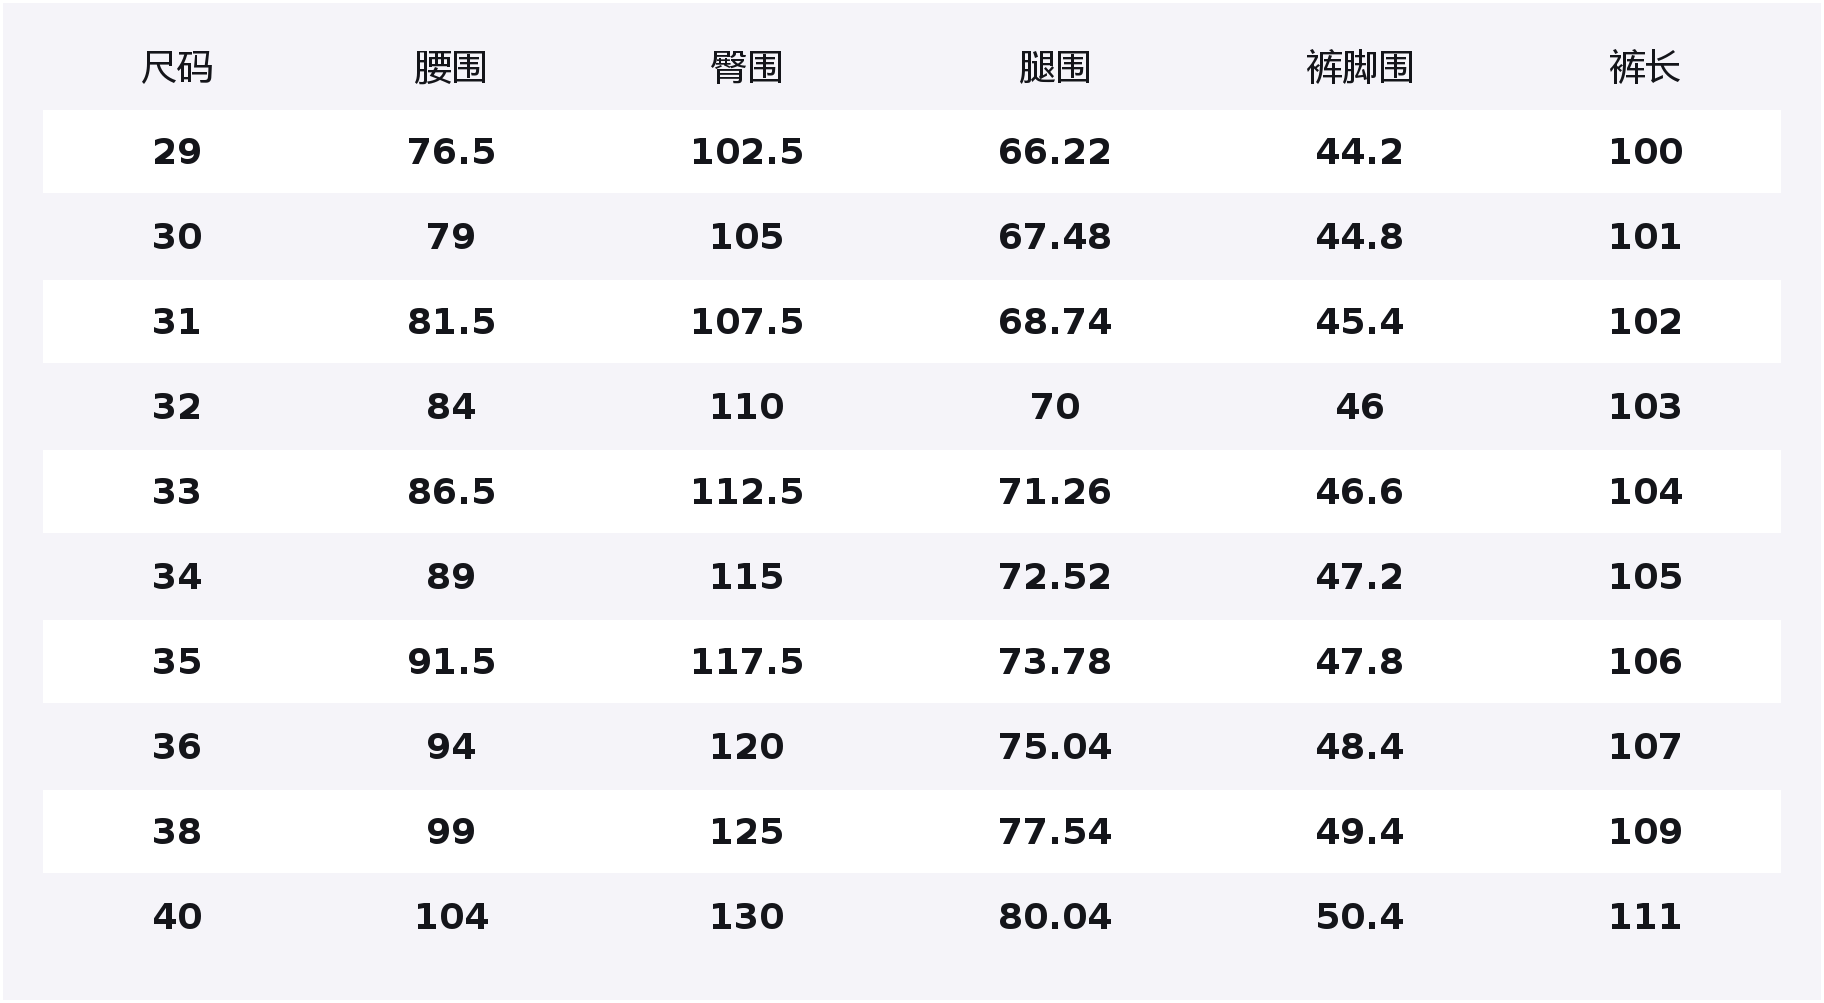Viewport: 1824px width, 1003px height.
Task: Select the 76.5 waist measurement cell
Action: coord(451,152)
